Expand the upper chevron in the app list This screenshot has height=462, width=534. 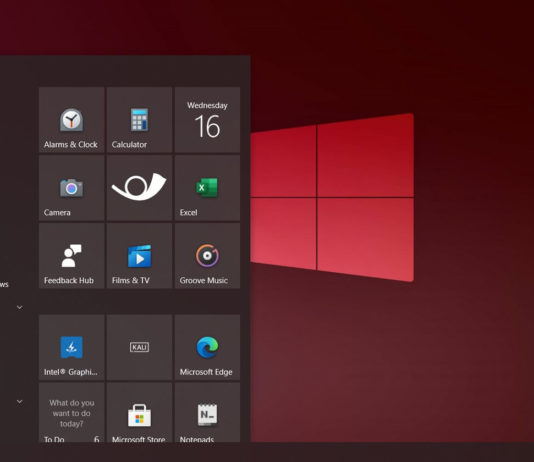[x=20, y=307]
